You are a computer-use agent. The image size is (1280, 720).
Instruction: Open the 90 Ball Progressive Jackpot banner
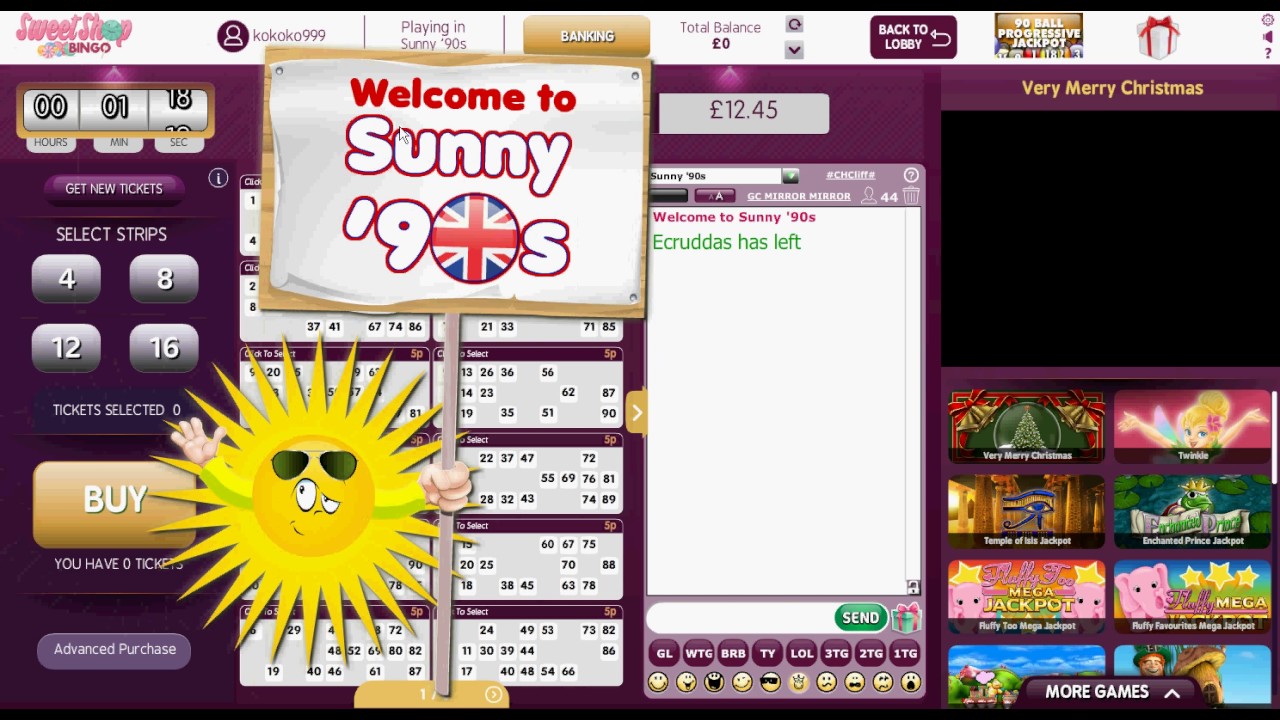coord(1038,36)
